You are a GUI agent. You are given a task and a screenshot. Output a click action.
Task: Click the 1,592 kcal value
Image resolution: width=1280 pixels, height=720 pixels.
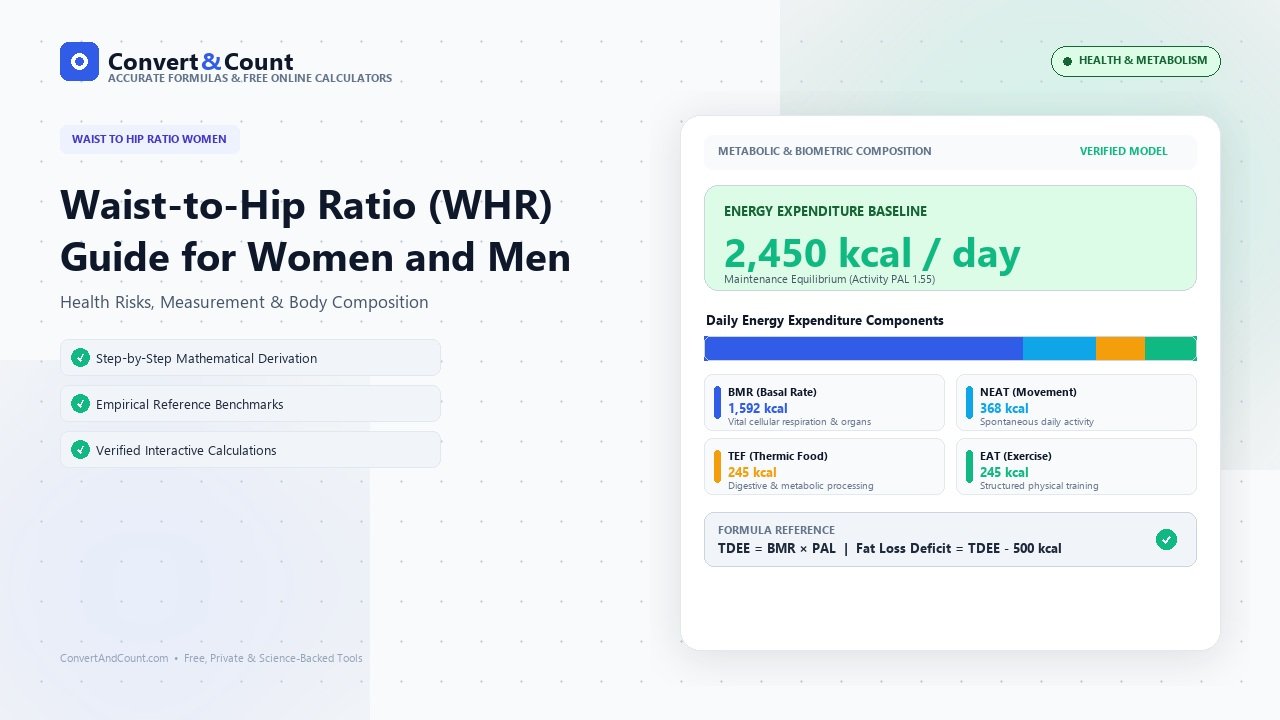757,408
